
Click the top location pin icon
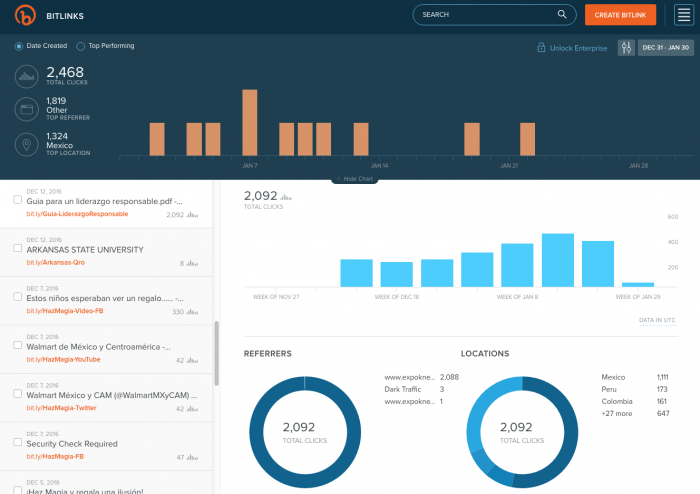pyautogui.click(x=27, y=145)
